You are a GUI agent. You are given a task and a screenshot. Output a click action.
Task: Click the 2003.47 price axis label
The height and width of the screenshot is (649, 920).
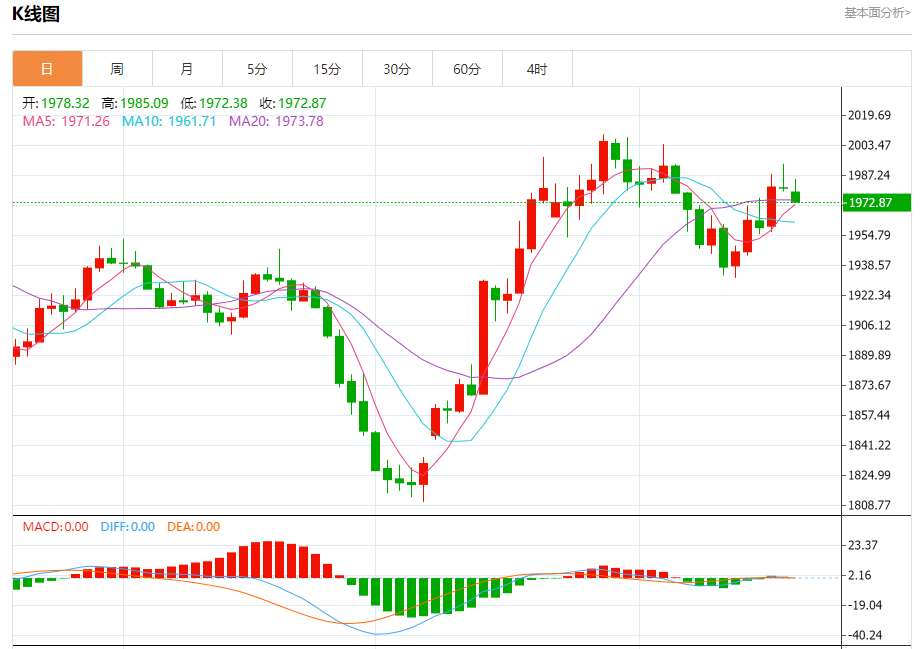click(869, 146)
